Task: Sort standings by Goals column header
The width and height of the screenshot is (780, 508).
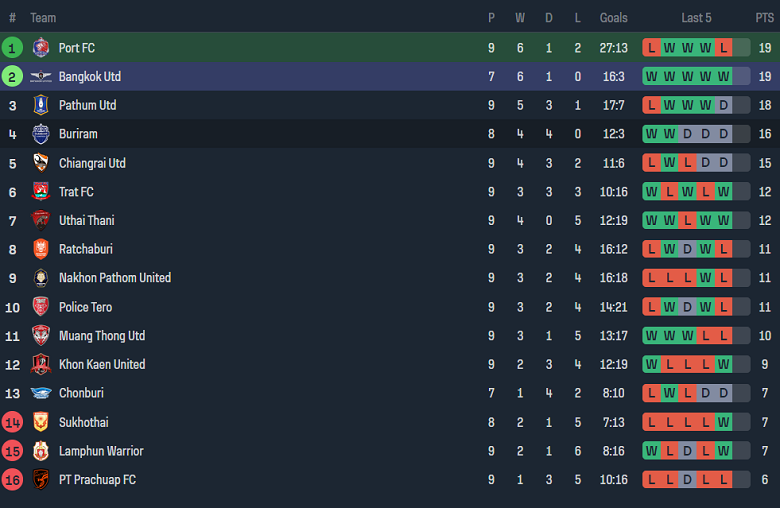Action: click(x=613, y=18)
